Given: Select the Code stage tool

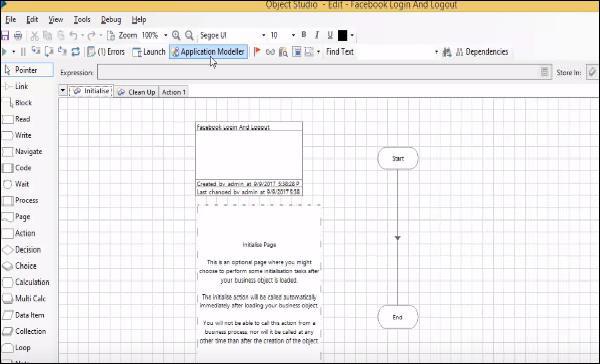Looking at the screenshot, I should point(17,168).
